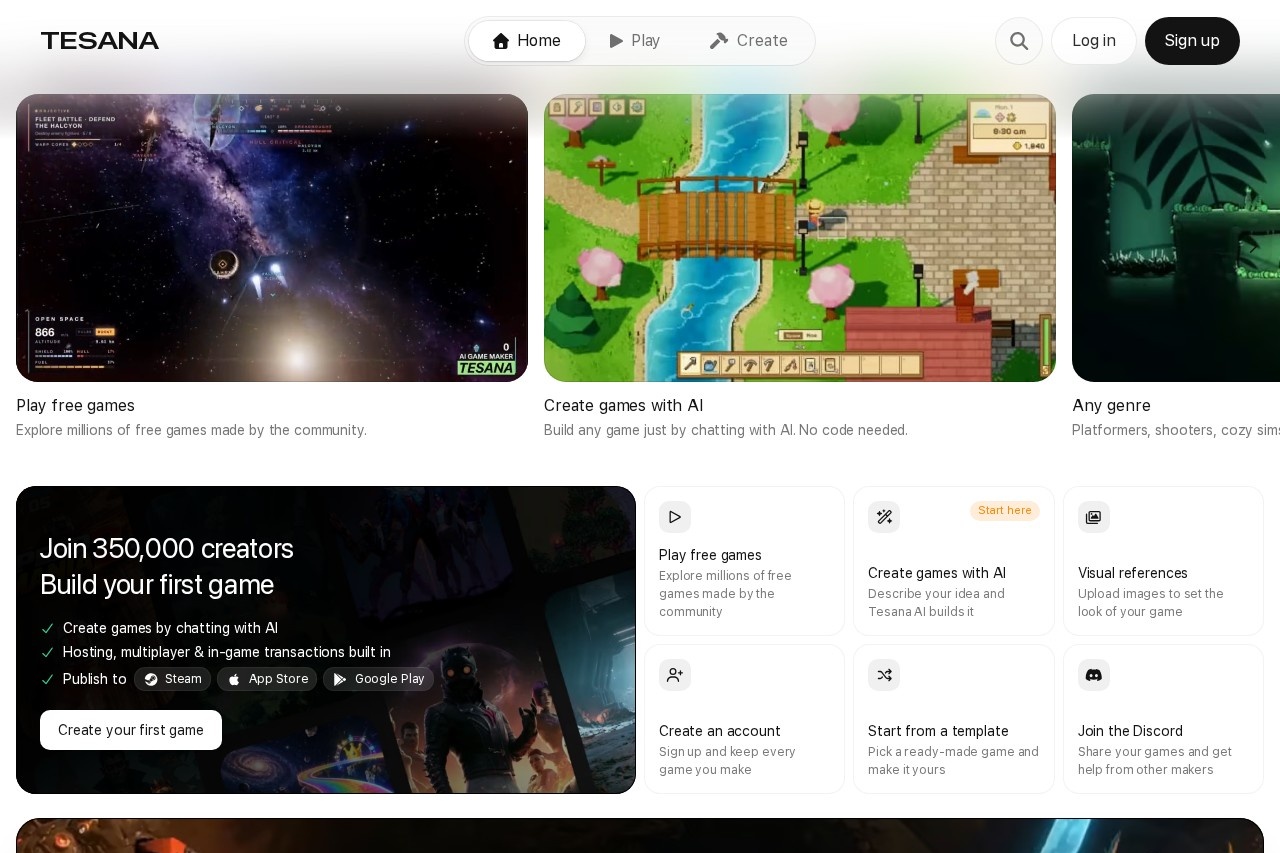Click the Log in button

coord(1094,41)
